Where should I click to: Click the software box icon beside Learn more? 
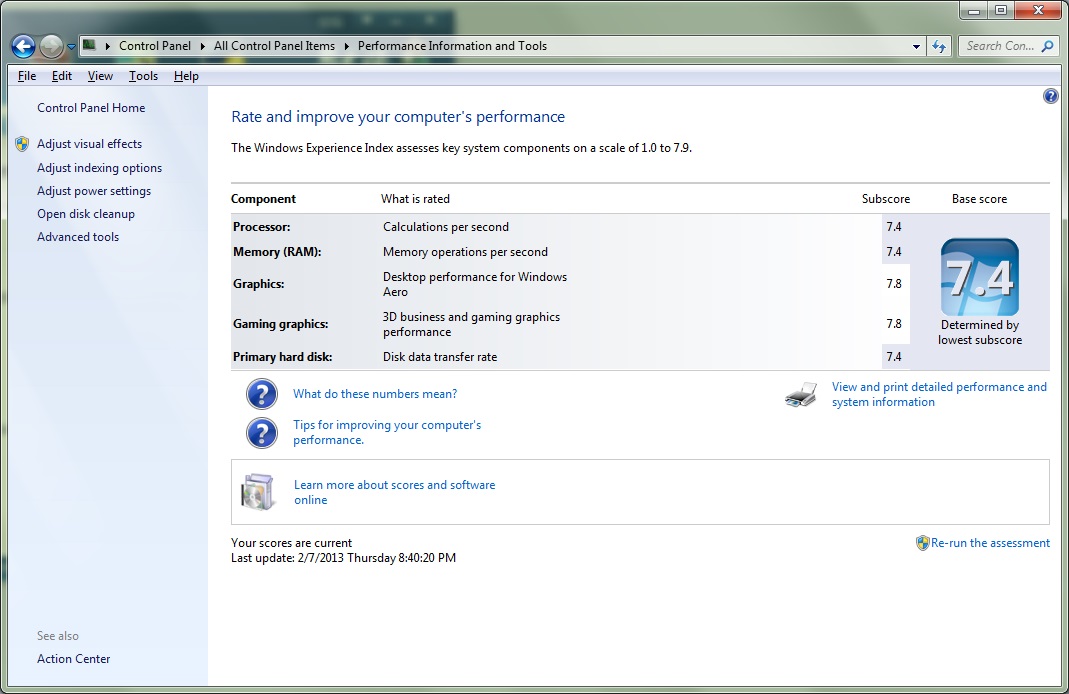pyautogui.click(x=258, y=492)
